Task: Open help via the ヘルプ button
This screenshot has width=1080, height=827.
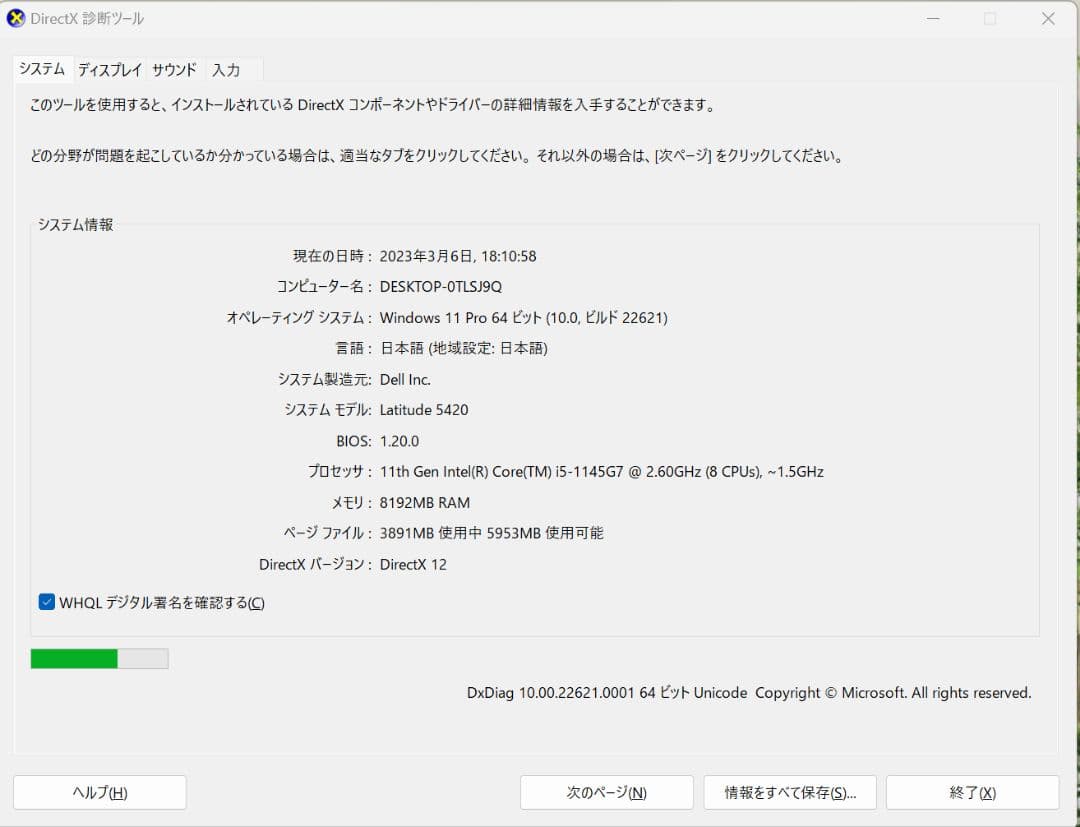Action: click(x=99, y=792)
